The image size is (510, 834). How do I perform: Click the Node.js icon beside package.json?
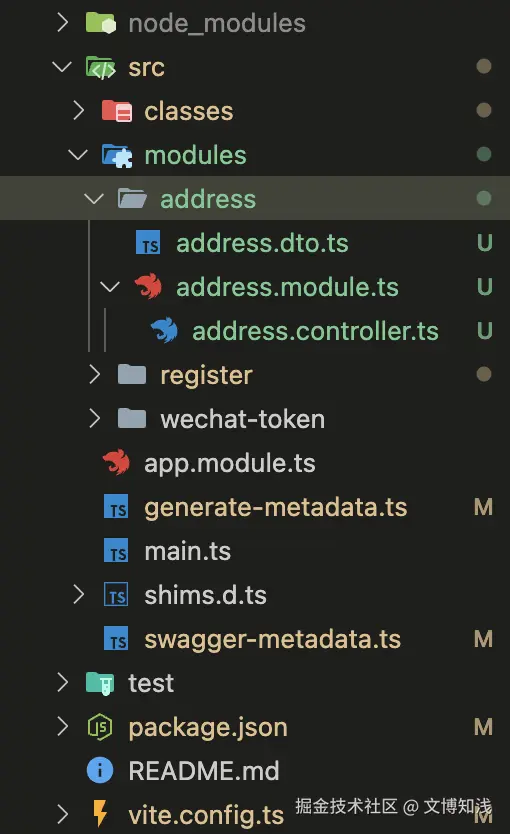[100, 727]
